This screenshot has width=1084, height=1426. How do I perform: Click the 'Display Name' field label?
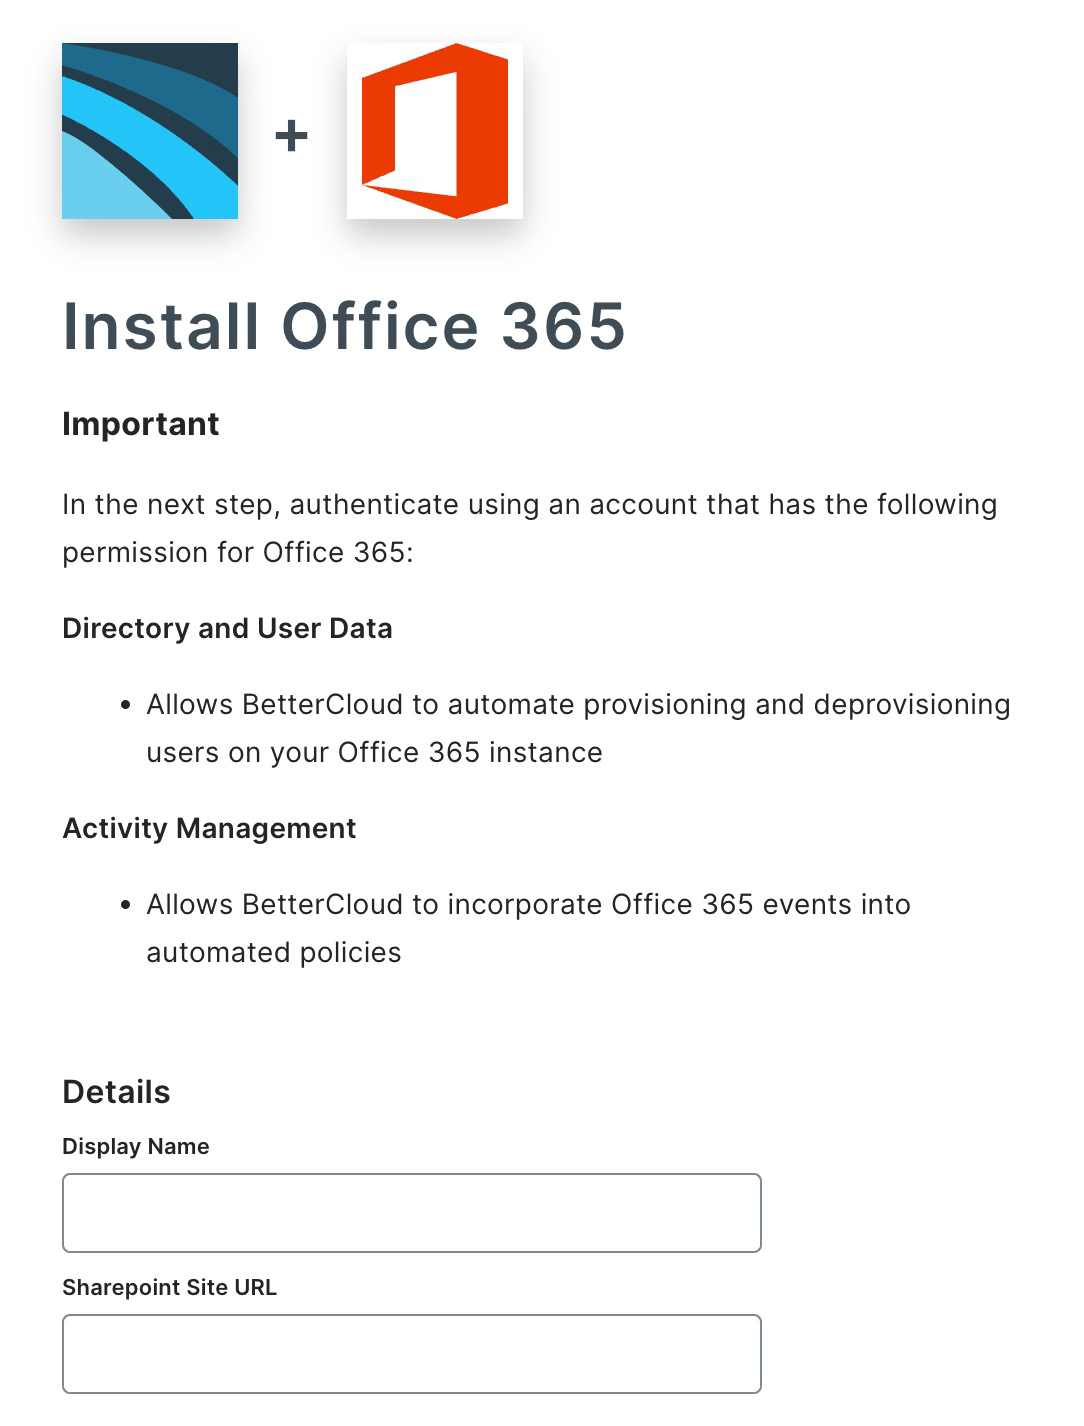(135, 1147)
